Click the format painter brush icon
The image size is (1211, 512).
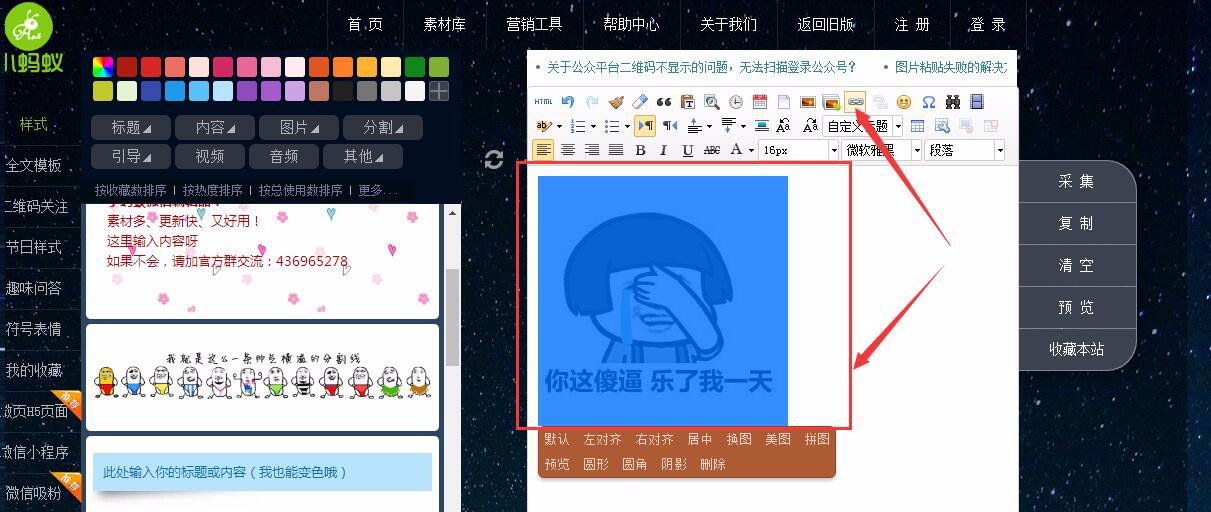click(x=616, y=102)
